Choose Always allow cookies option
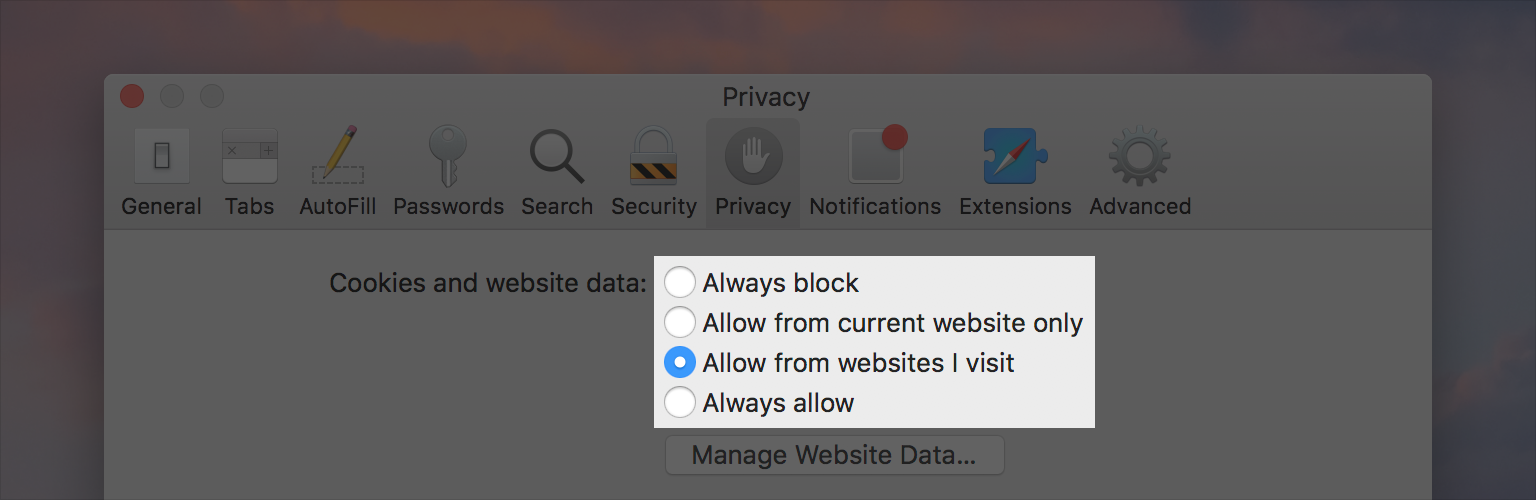Screen dimensions: 1536x500 759,402
